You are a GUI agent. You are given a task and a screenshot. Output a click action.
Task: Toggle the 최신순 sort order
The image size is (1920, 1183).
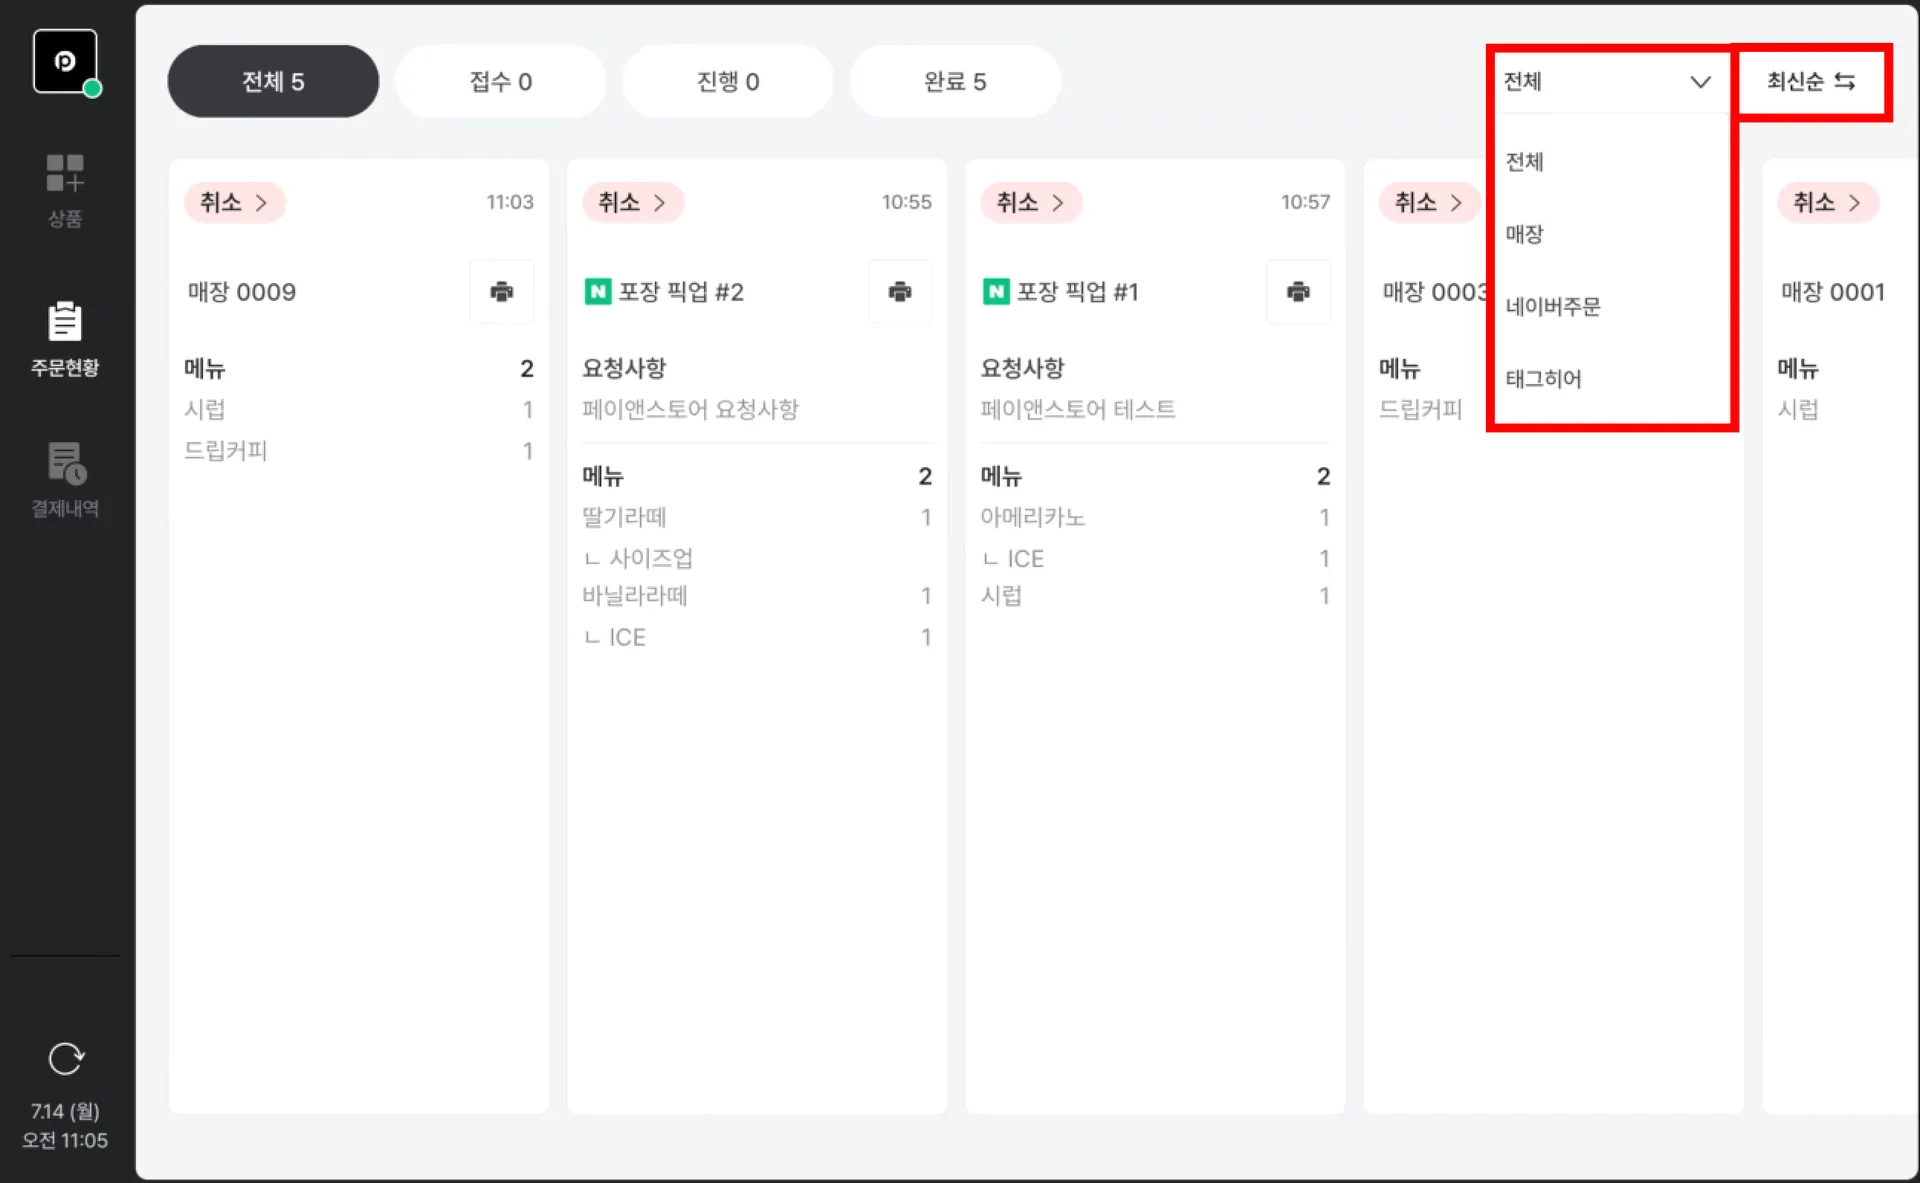click(1810, 82)
